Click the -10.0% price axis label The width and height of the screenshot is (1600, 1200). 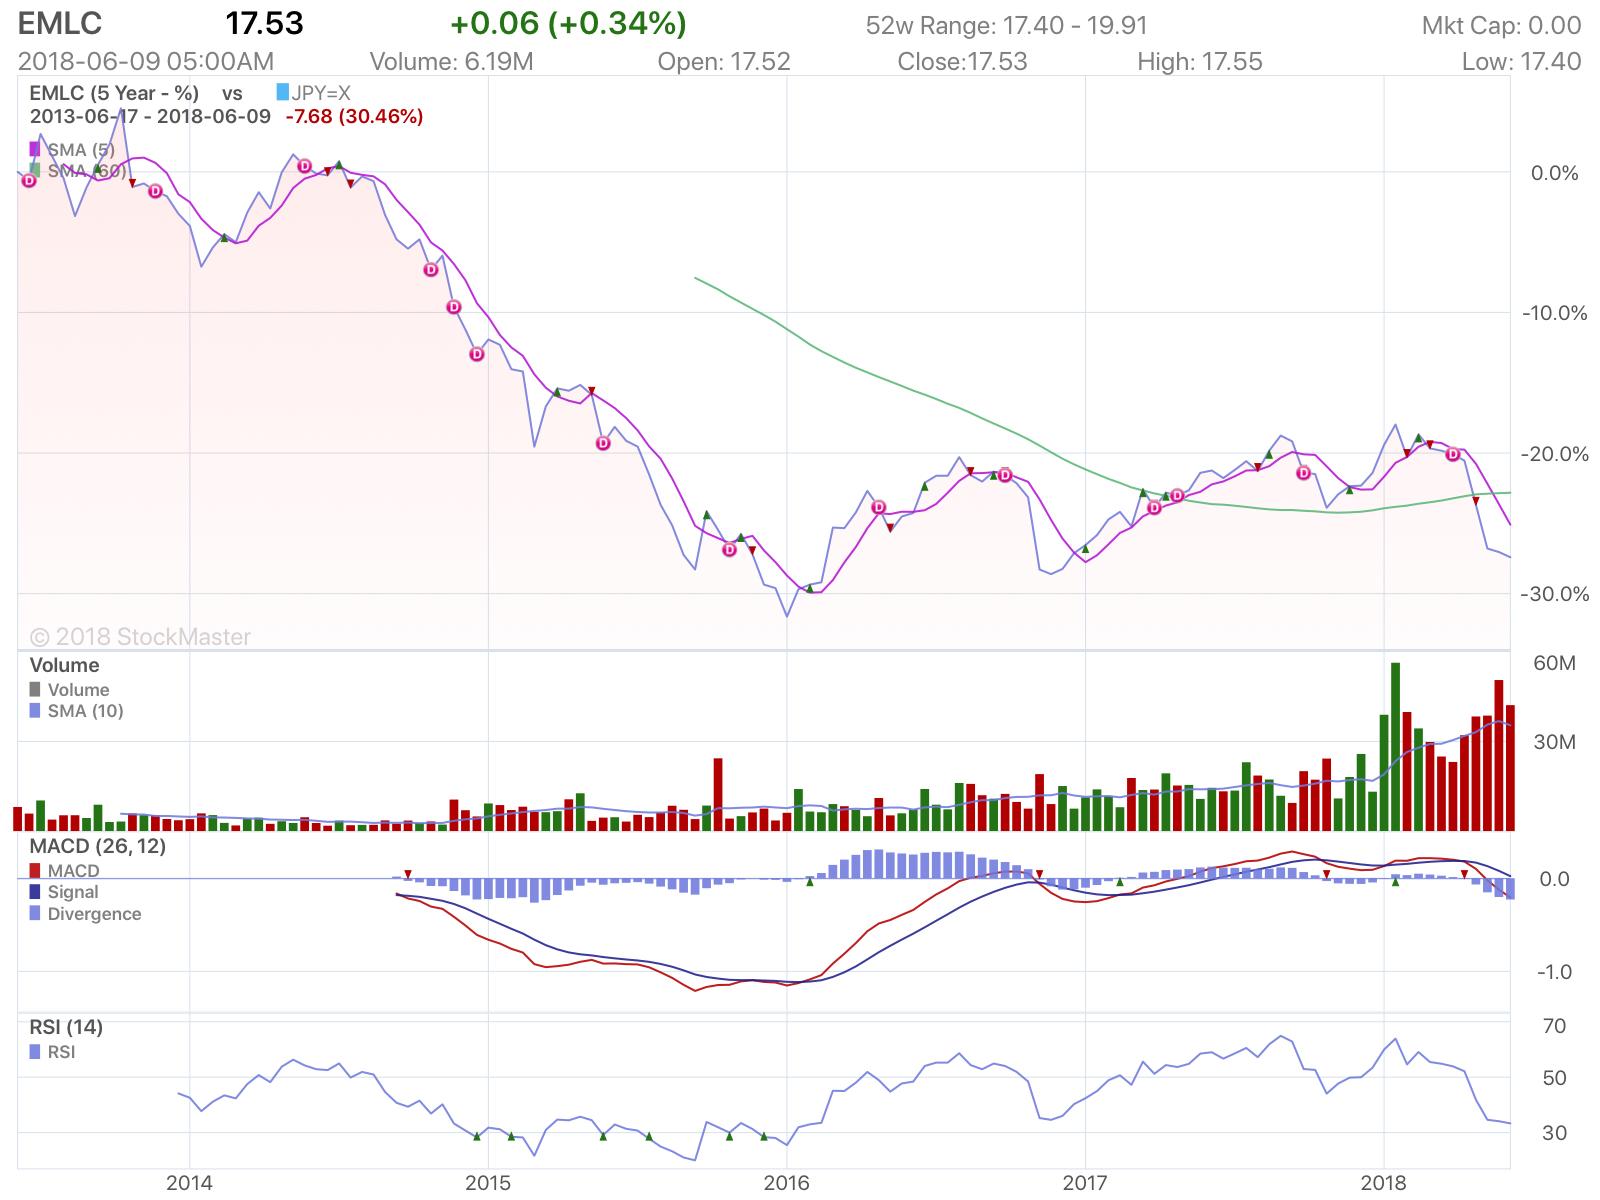1555,313
